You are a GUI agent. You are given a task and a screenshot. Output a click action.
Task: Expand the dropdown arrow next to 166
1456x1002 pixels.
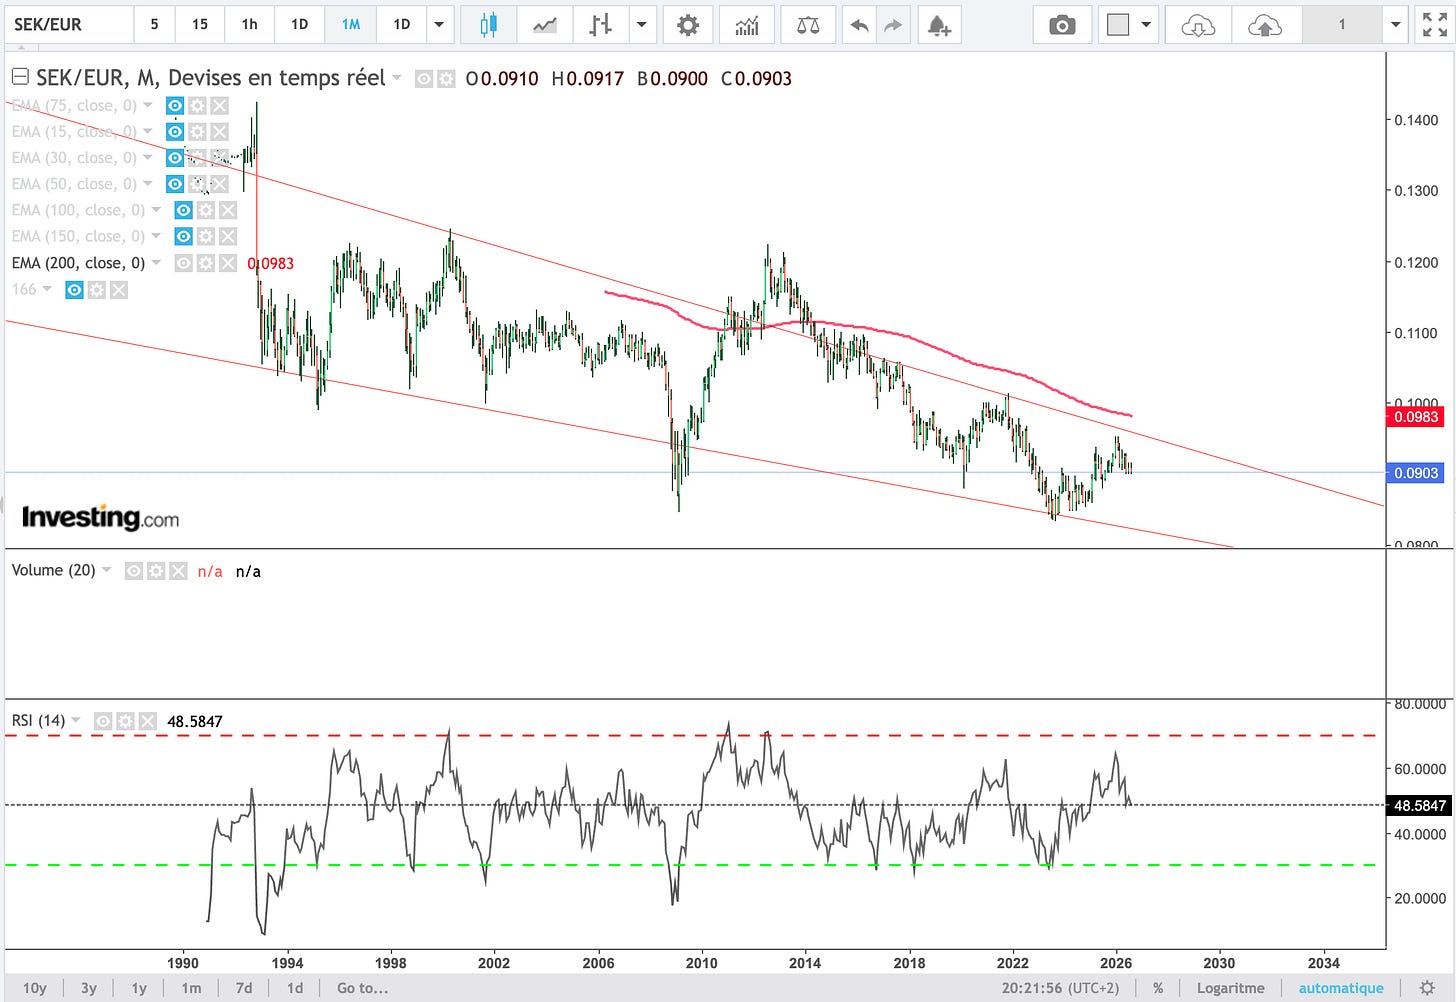pyautogui.click(x=47, y=289)
